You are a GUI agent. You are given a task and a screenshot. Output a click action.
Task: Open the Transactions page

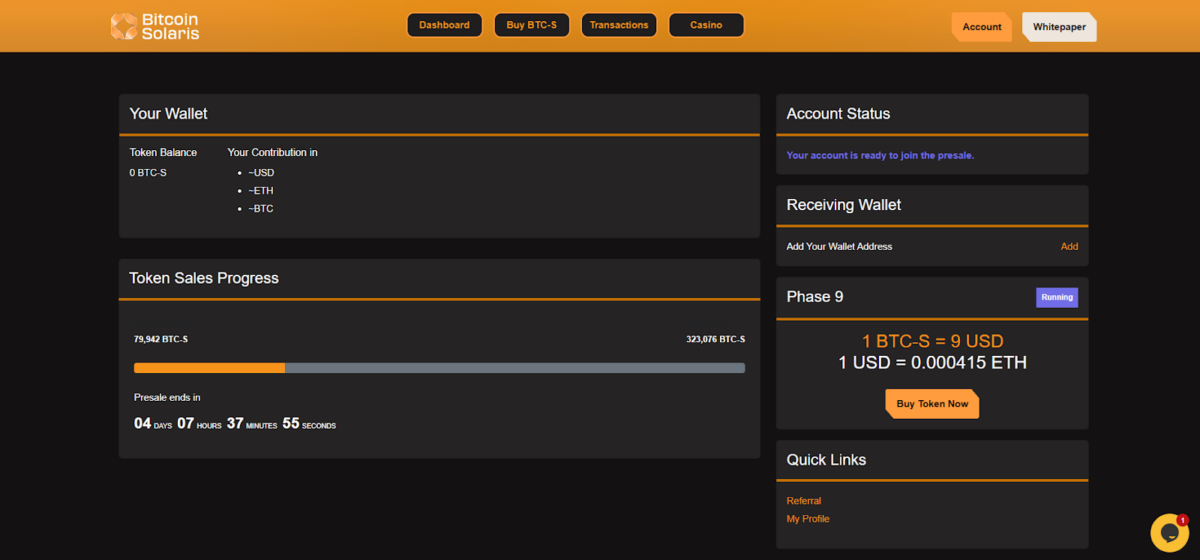point(619,25)
